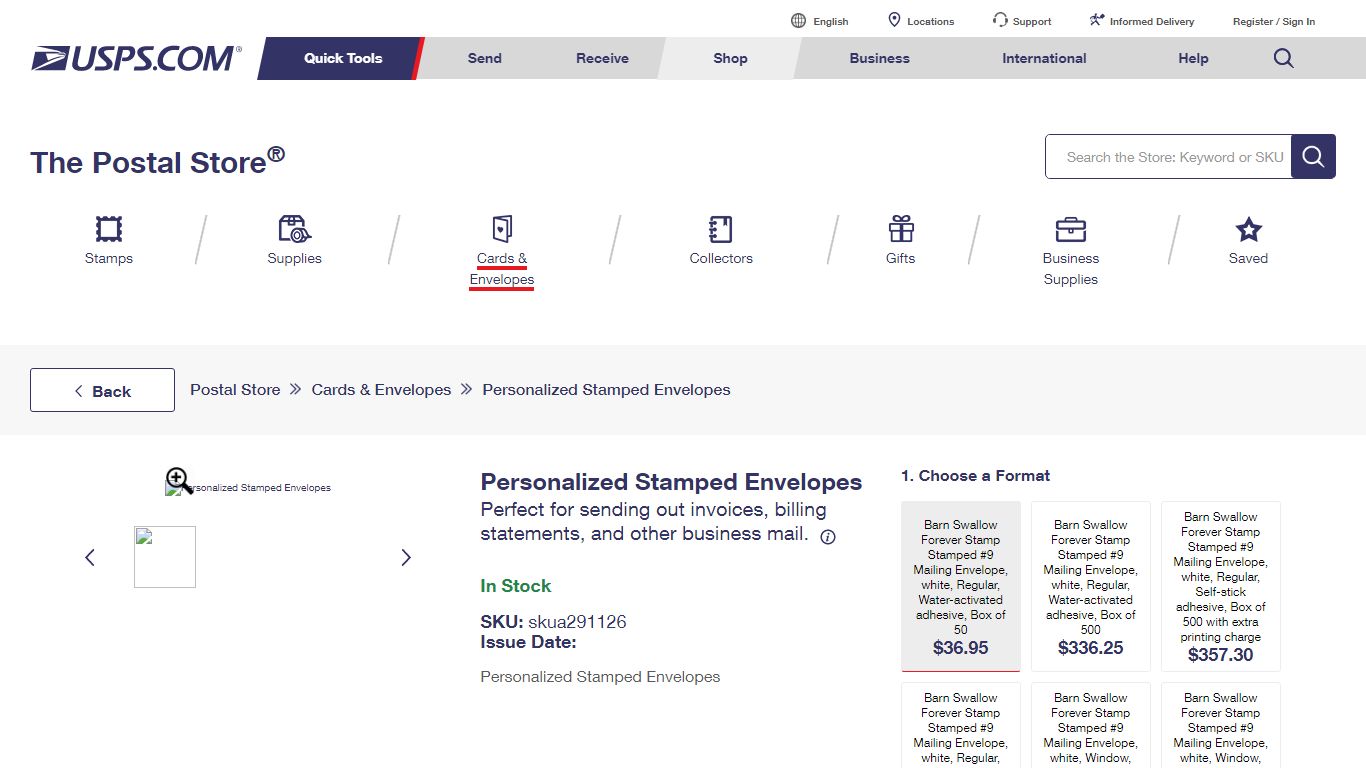Click the USPS.COM logo

[136, 58]
